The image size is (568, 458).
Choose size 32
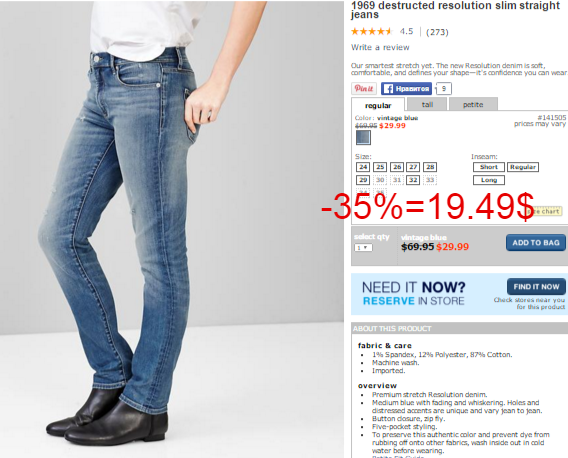click(x=413, y=180)
